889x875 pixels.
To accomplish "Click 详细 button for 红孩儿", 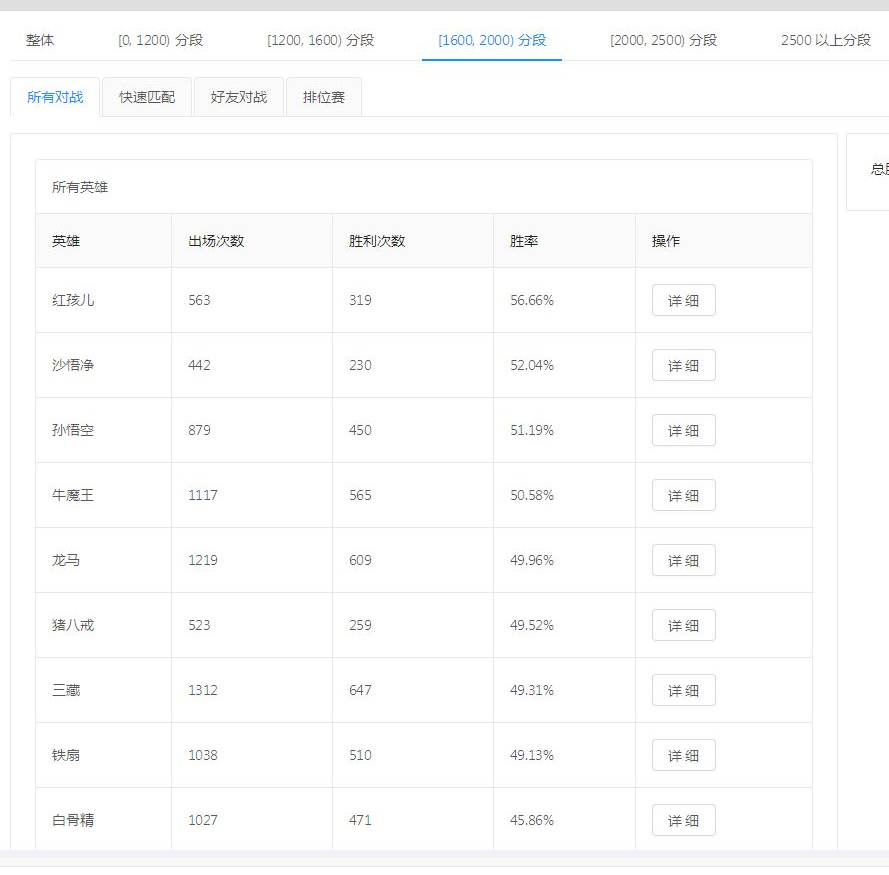I will (x=683, y=301).
